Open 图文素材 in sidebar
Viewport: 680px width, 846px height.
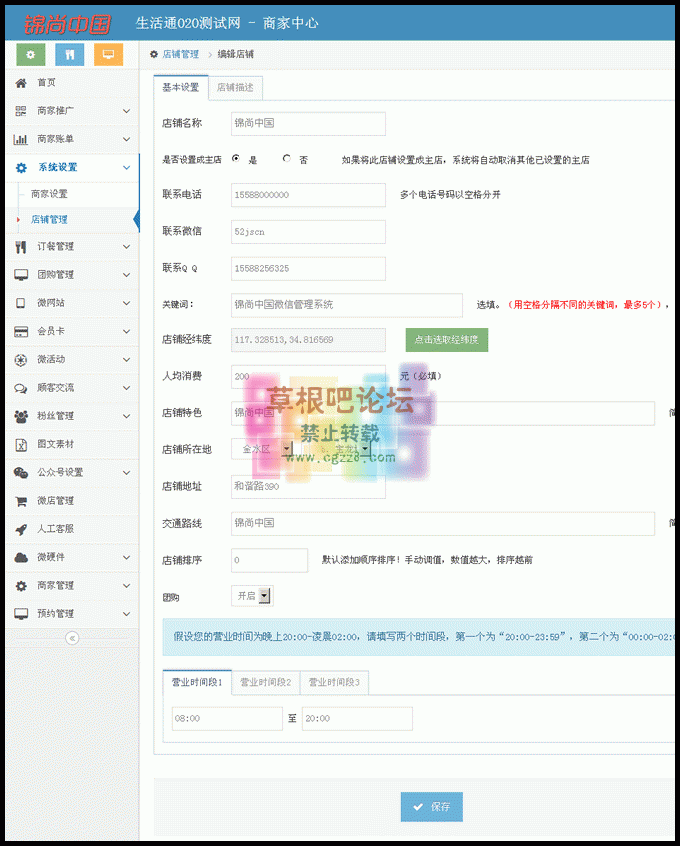pos(56,445)
